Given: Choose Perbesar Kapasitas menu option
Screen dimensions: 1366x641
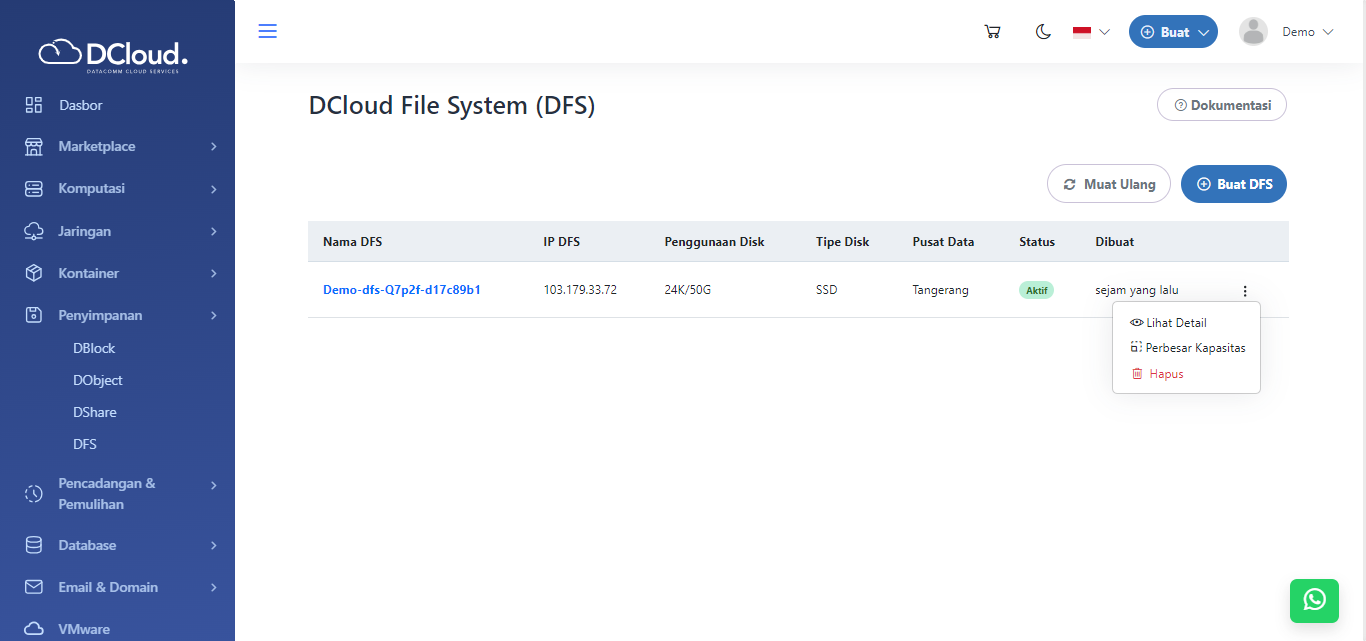Looking at the screenshot, I should 1194,348.
